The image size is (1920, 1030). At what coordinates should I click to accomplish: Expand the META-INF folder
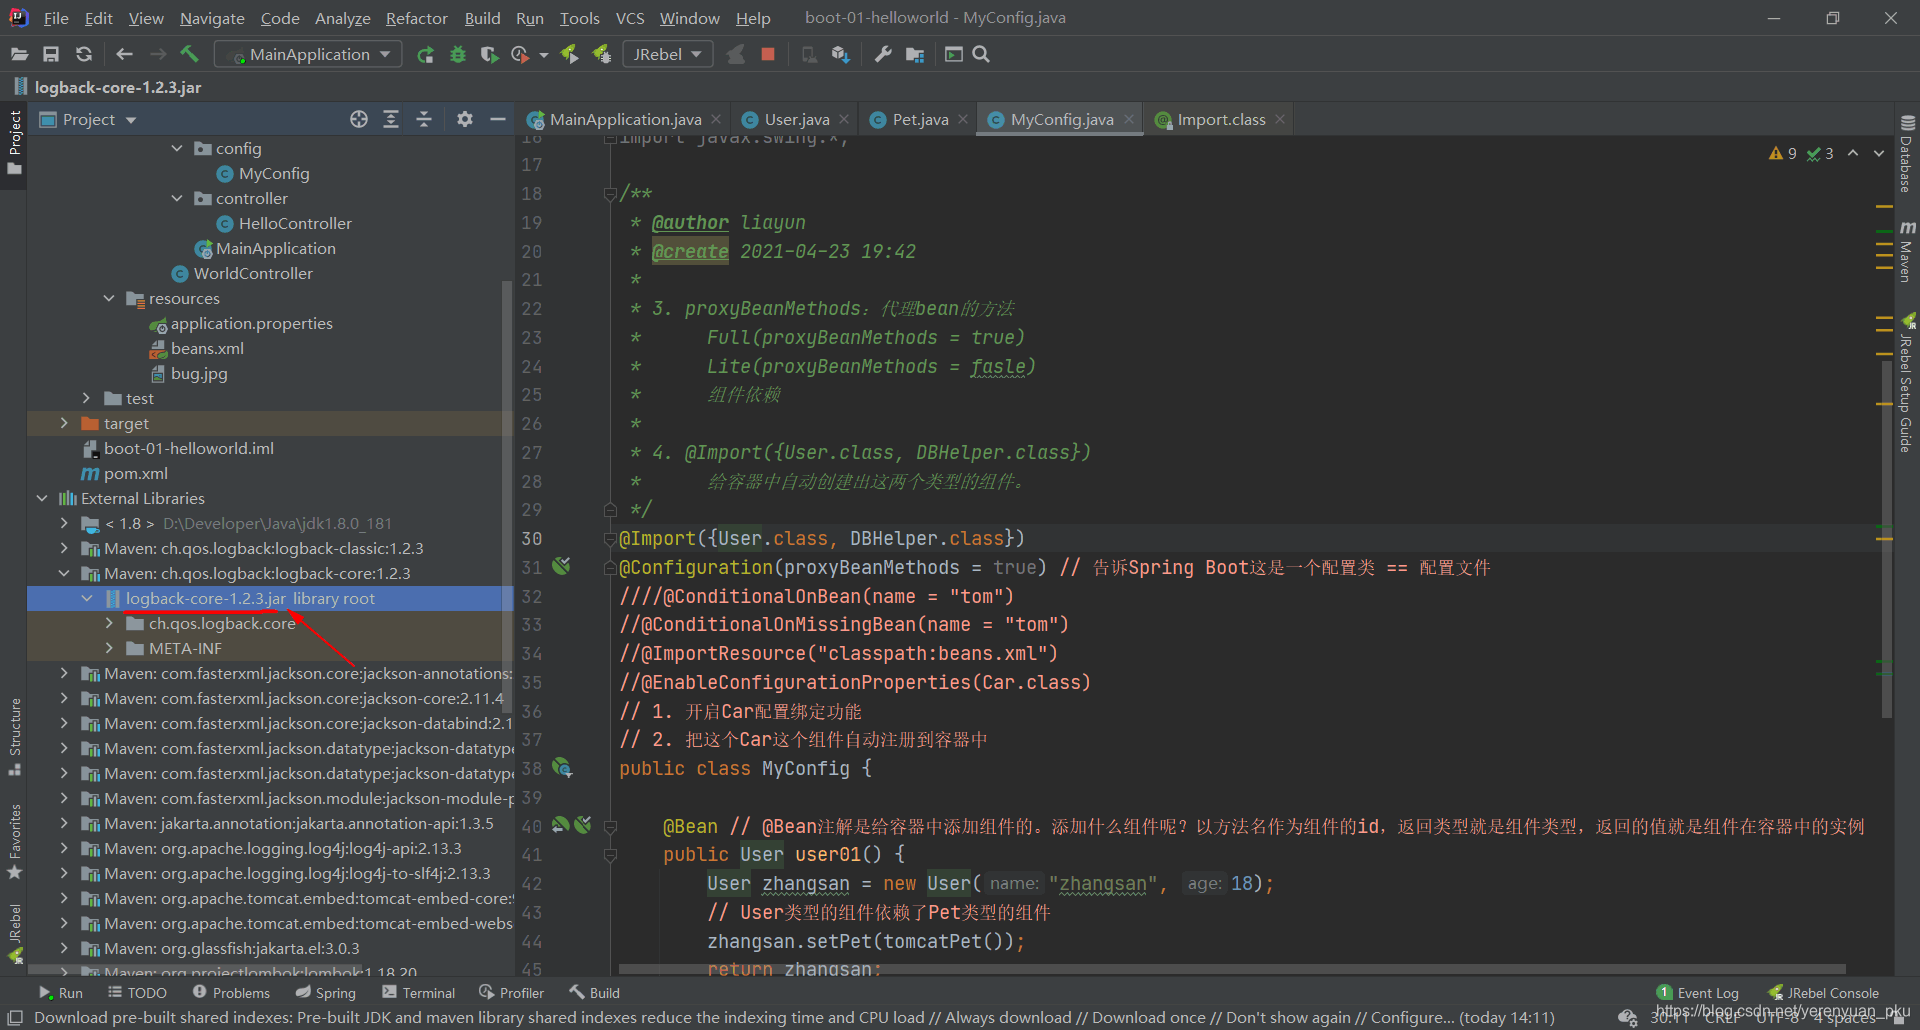coord(109,648)
